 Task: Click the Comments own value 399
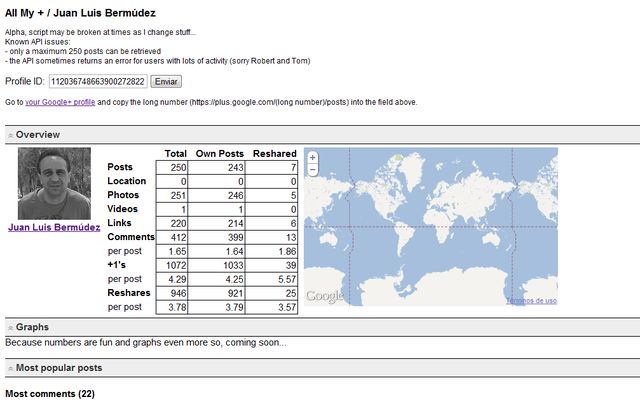tap(236, 238)
